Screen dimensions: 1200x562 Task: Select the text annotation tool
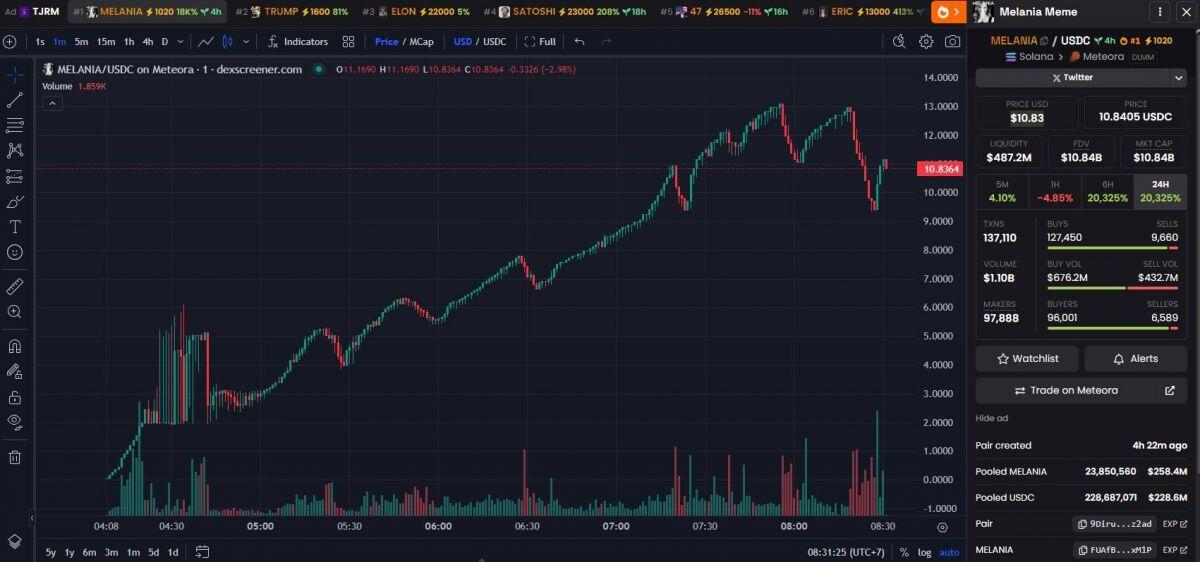[15, 227]
